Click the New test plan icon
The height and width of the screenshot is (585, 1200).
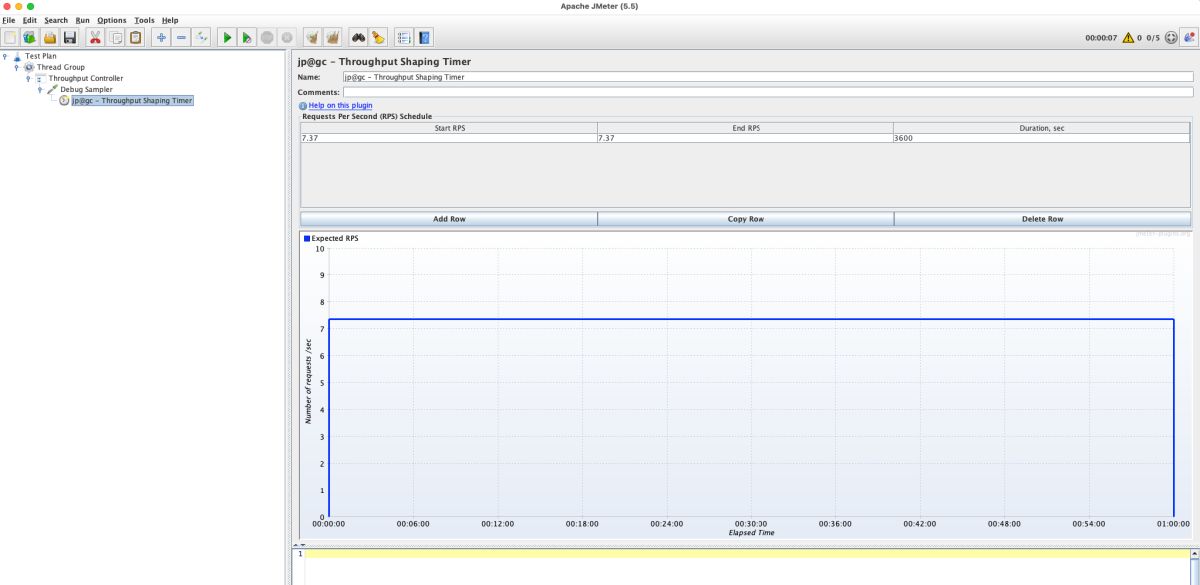click(10, 37)
